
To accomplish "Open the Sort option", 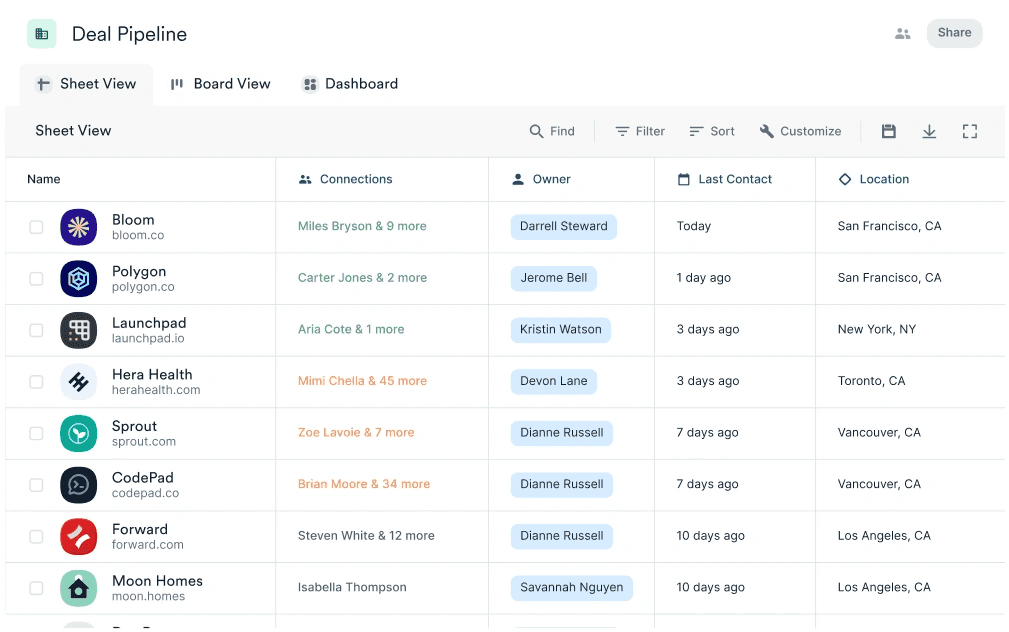I will point(712,131).
